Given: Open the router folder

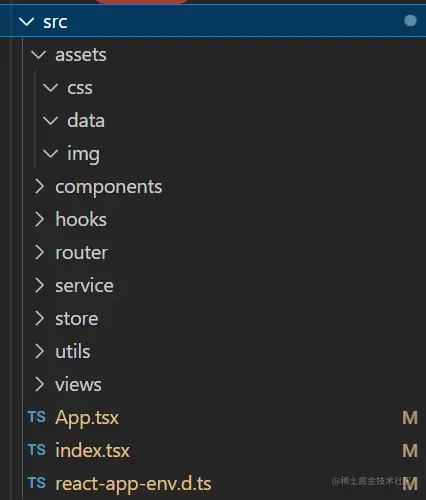Looking at the screenshot, I should pos(81,253).
